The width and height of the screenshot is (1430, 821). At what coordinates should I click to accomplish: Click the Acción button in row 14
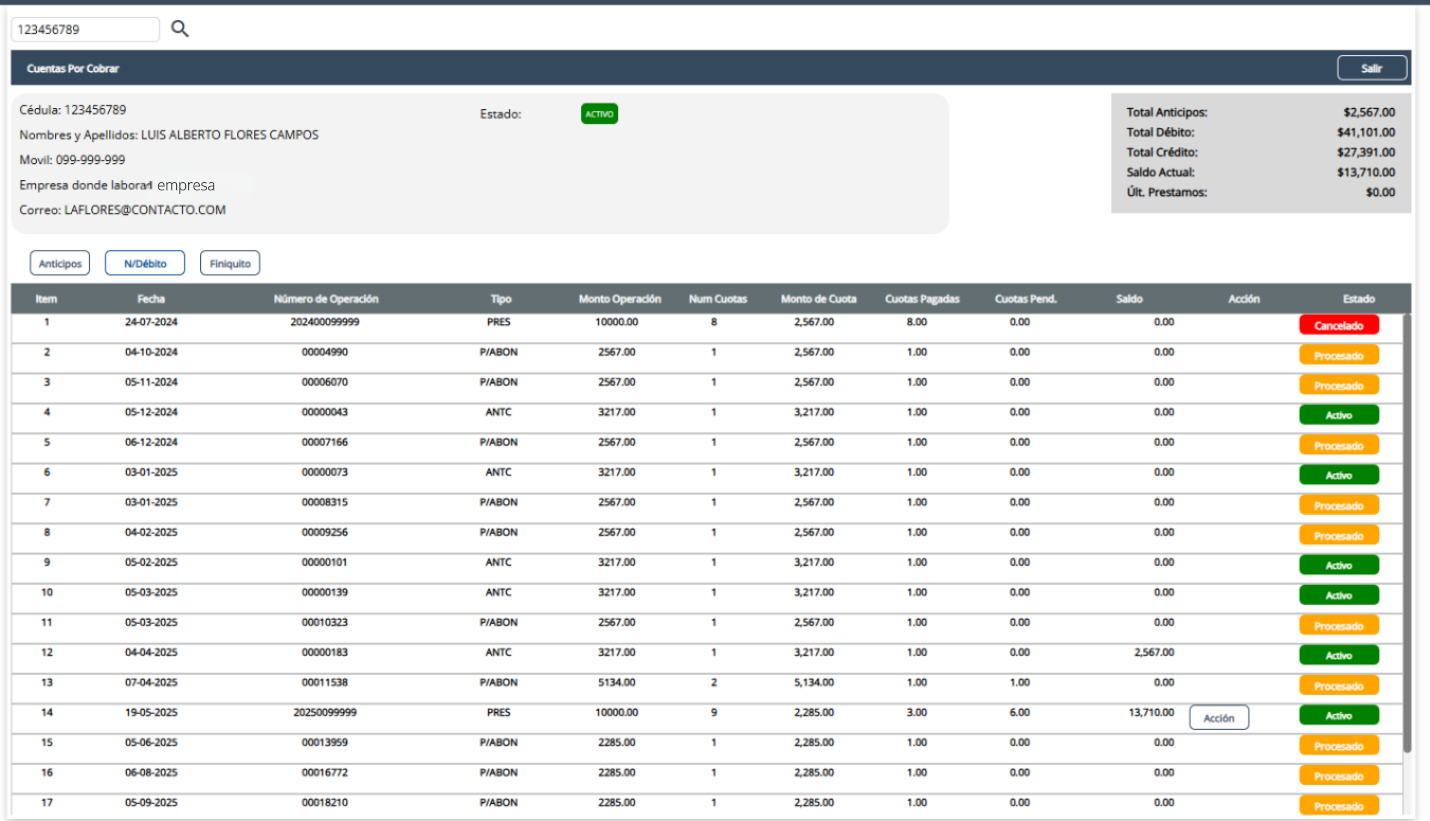[1218, 718]
